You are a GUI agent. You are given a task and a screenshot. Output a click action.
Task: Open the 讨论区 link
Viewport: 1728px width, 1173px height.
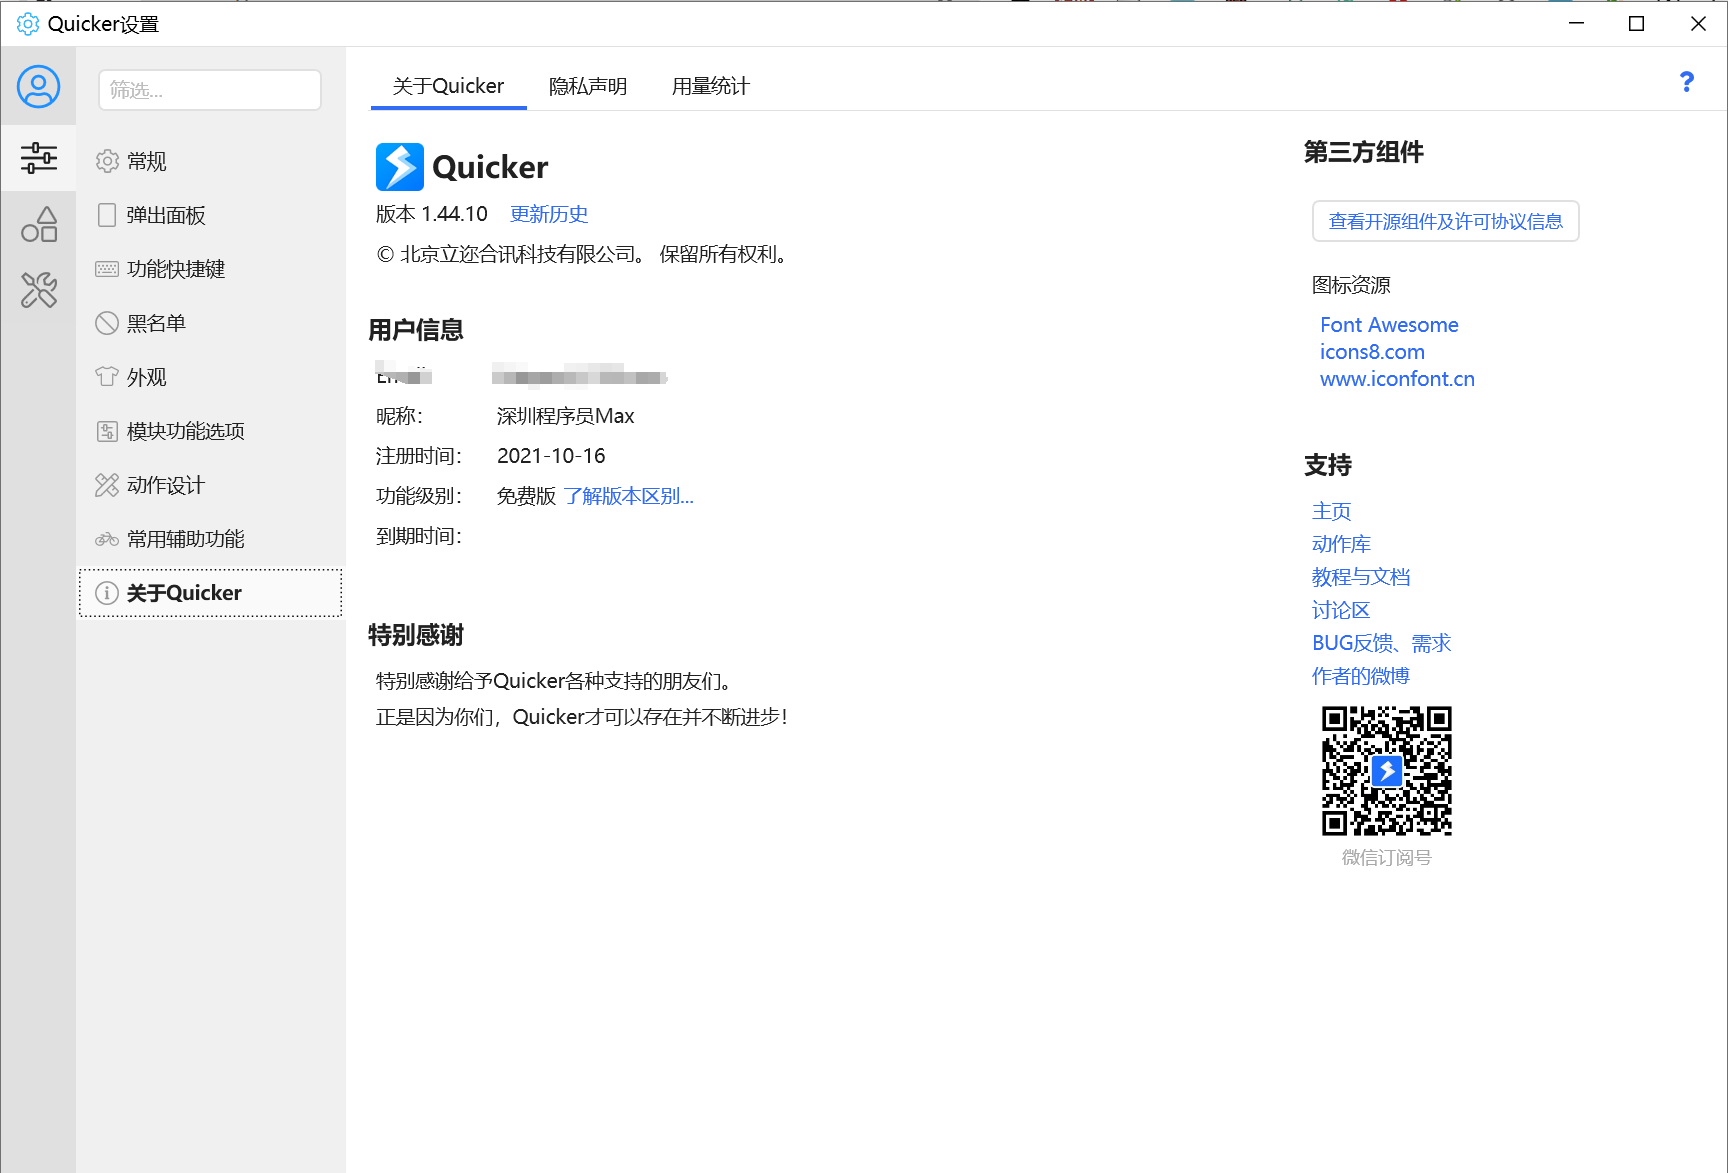(x=1341, y=610)
